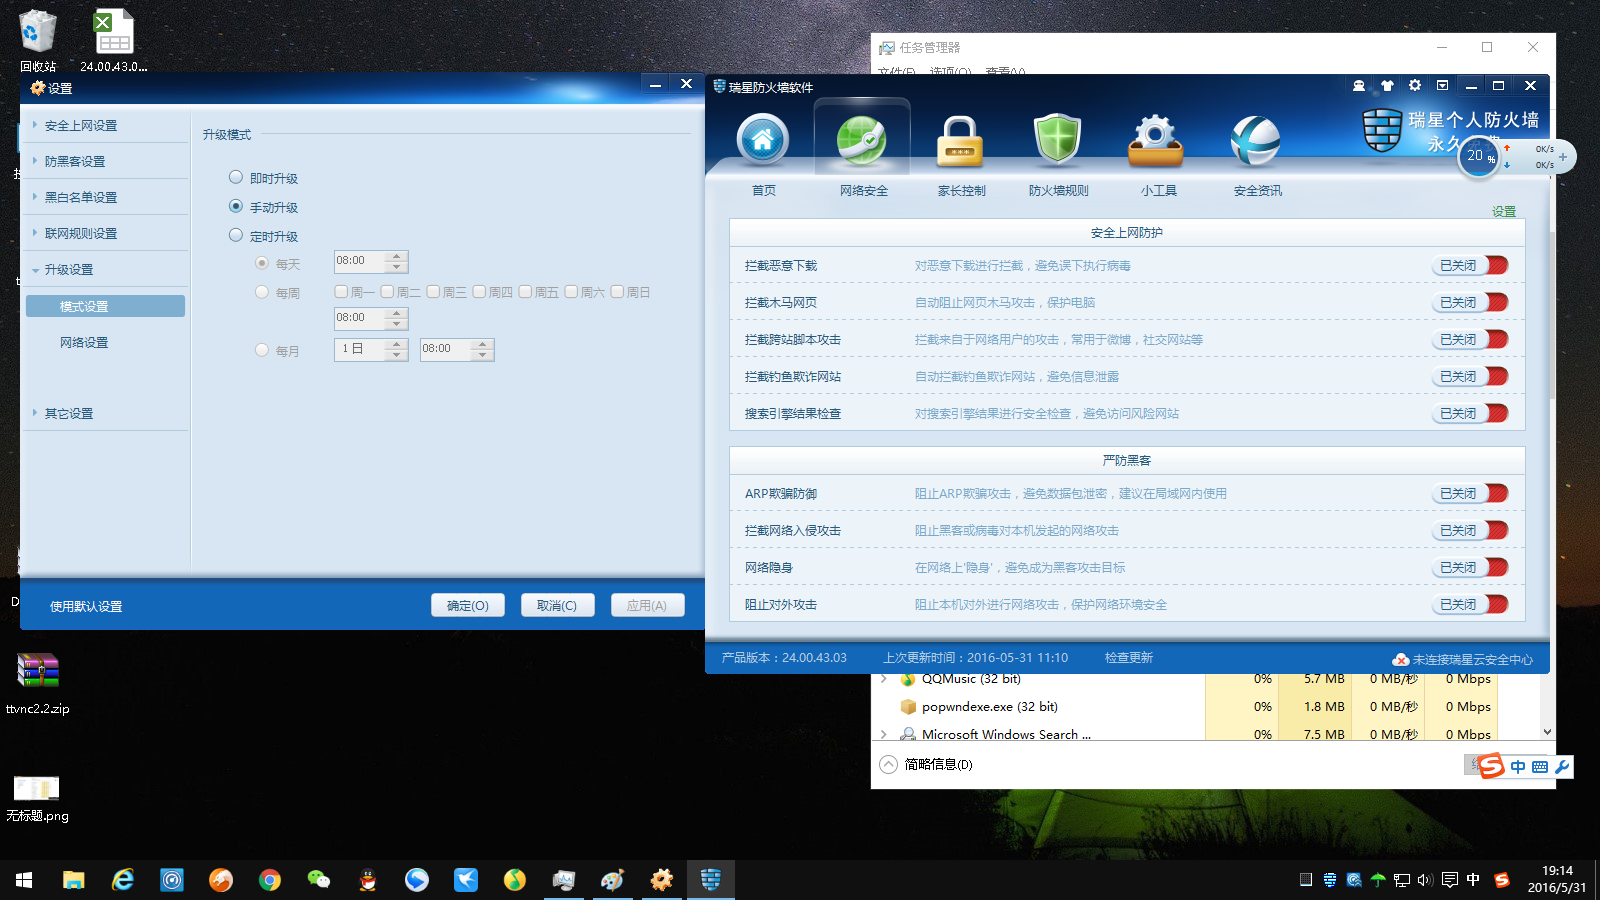
Task: Open the 防火墙规则 green shield icon
Action: tap(1058, 140)
